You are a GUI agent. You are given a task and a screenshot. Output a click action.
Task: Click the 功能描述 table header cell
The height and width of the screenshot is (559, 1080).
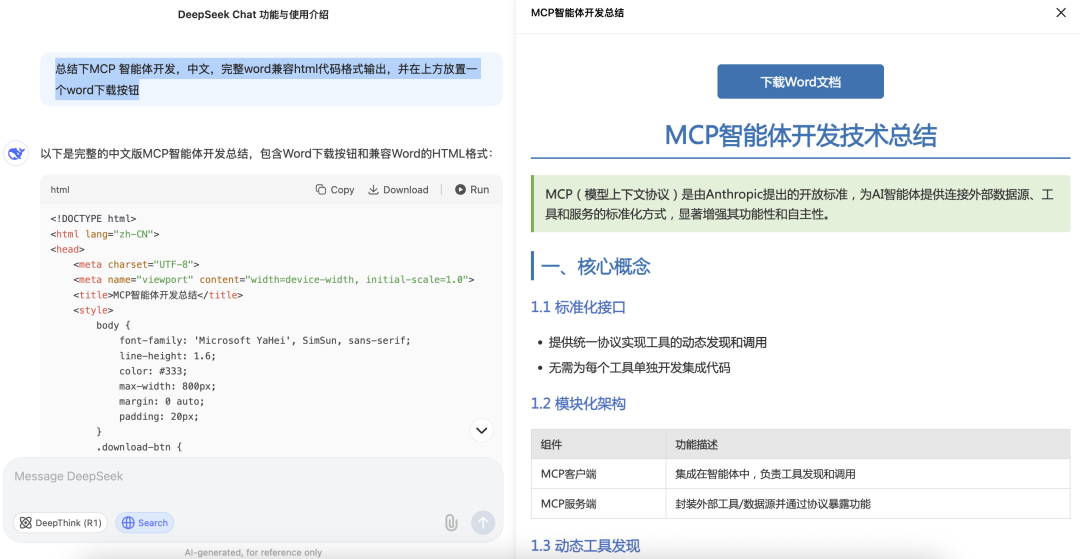click(868, 445)
